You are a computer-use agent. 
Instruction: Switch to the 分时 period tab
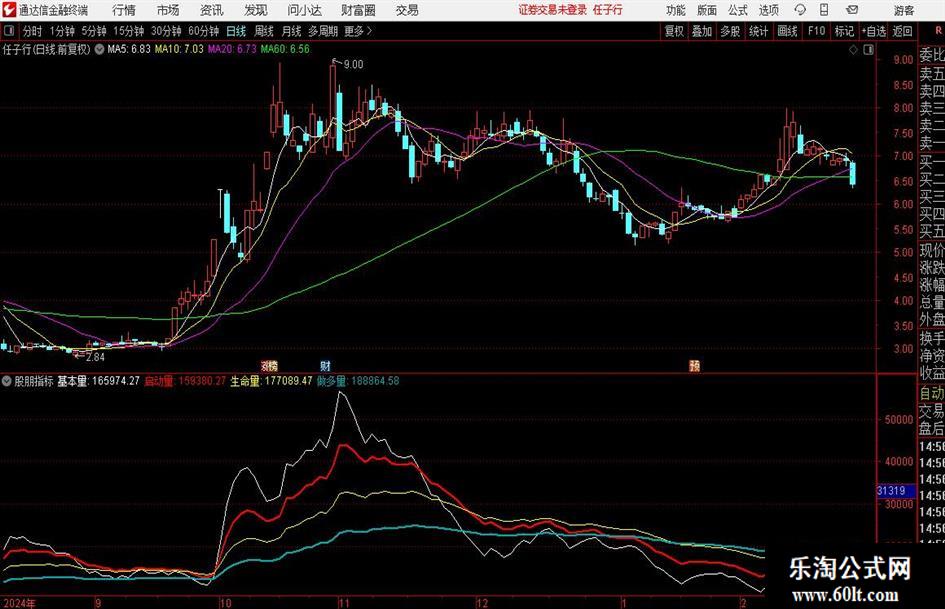[33, 31]
